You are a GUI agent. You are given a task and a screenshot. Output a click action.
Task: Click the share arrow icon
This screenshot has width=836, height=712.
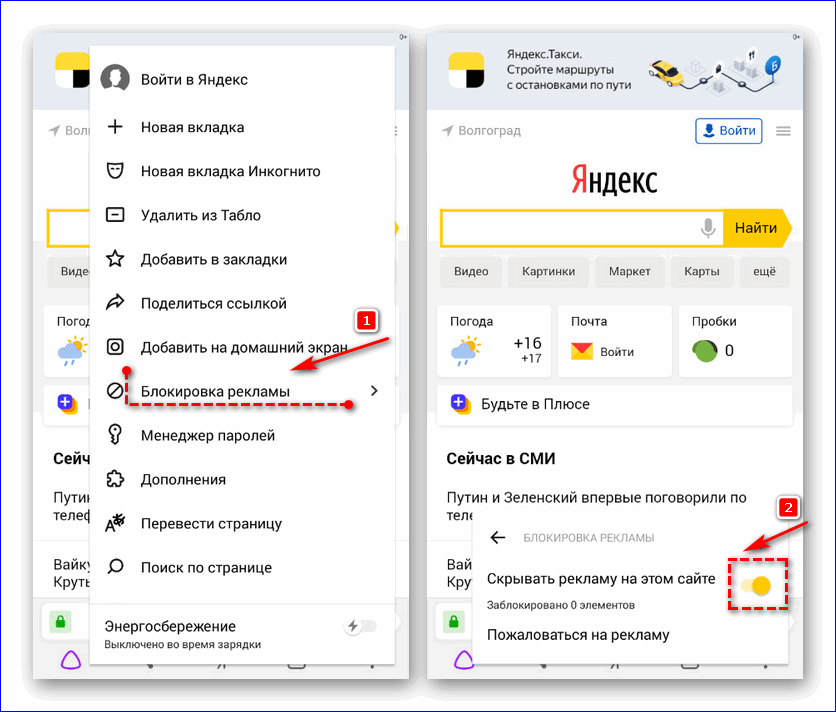coord(115,303)
